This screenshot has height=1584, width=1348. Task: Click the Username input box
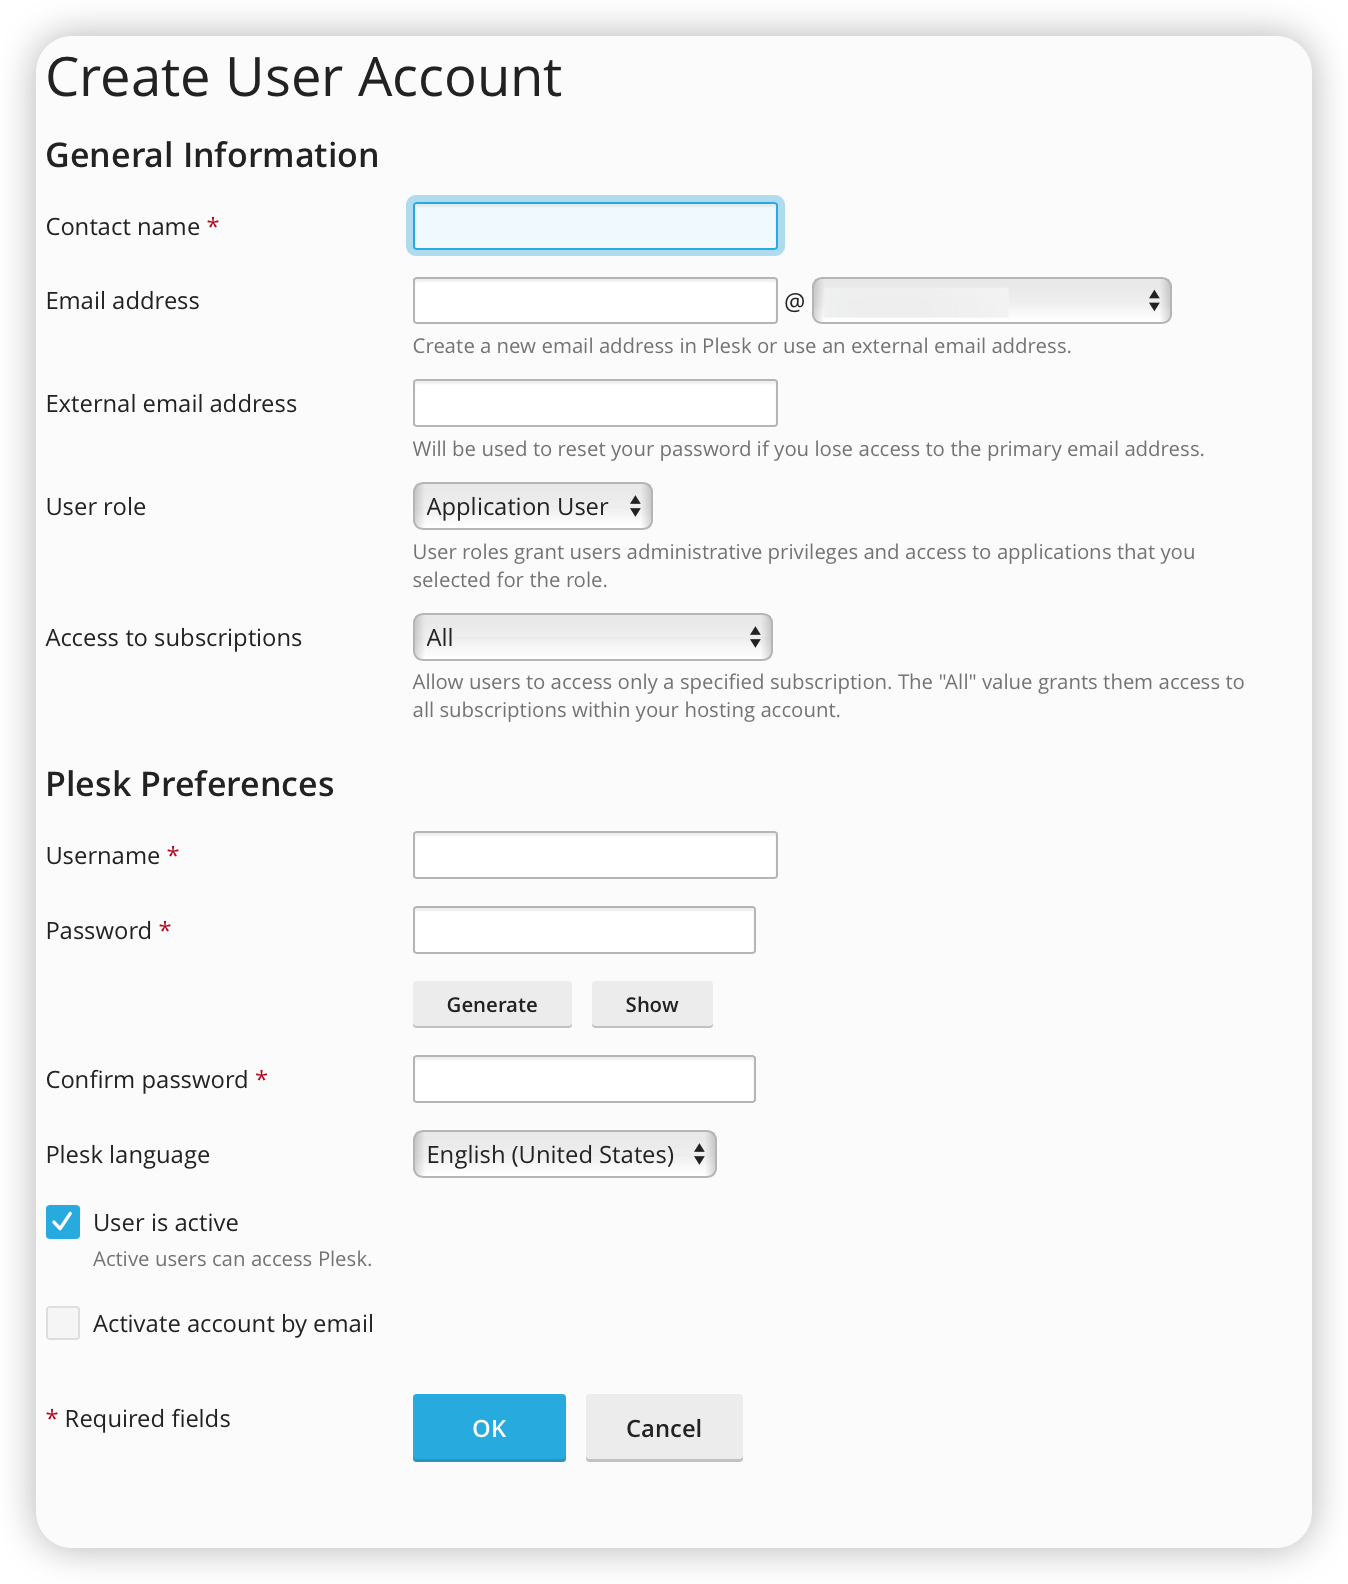595,855
